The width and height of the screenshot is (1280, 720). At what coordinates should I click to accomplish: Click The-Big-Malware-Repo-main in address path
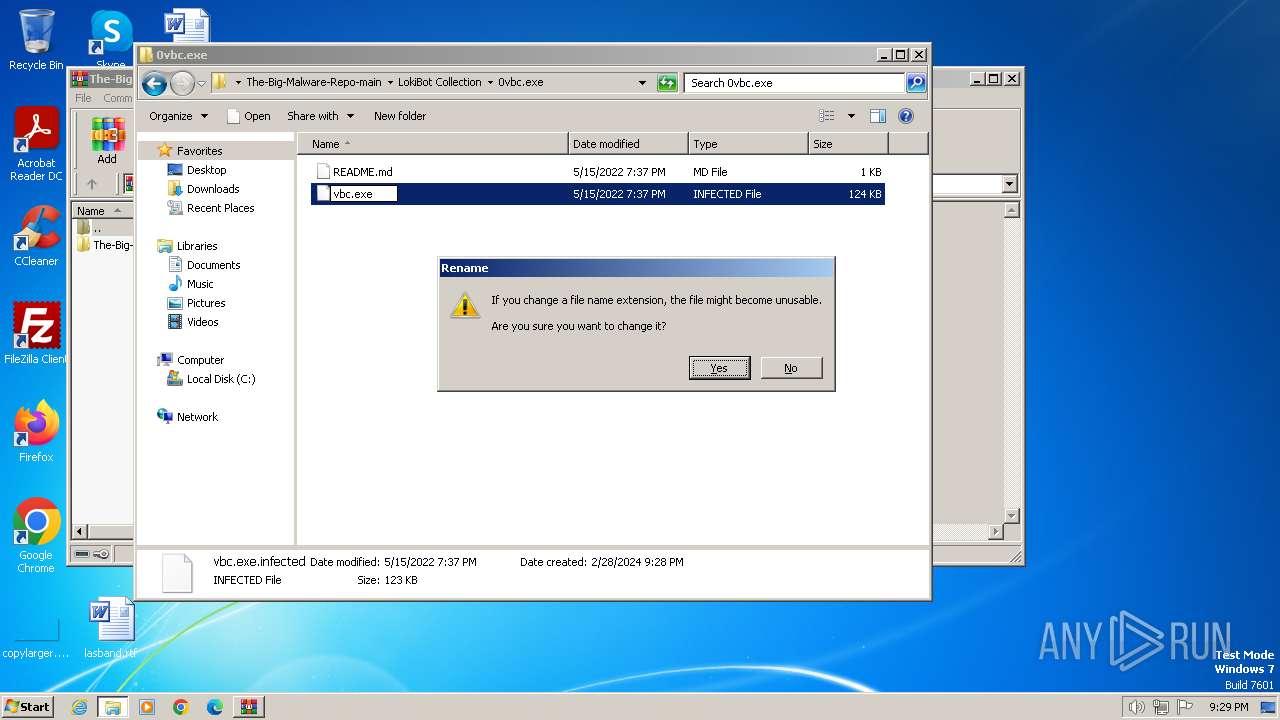pos(314,83)
